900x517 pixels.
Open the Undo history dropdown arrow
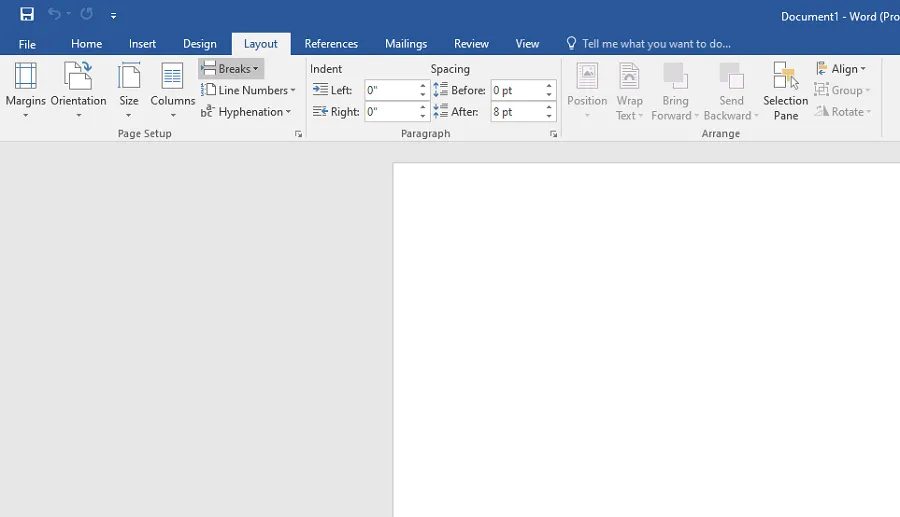(x=68, y=14)
